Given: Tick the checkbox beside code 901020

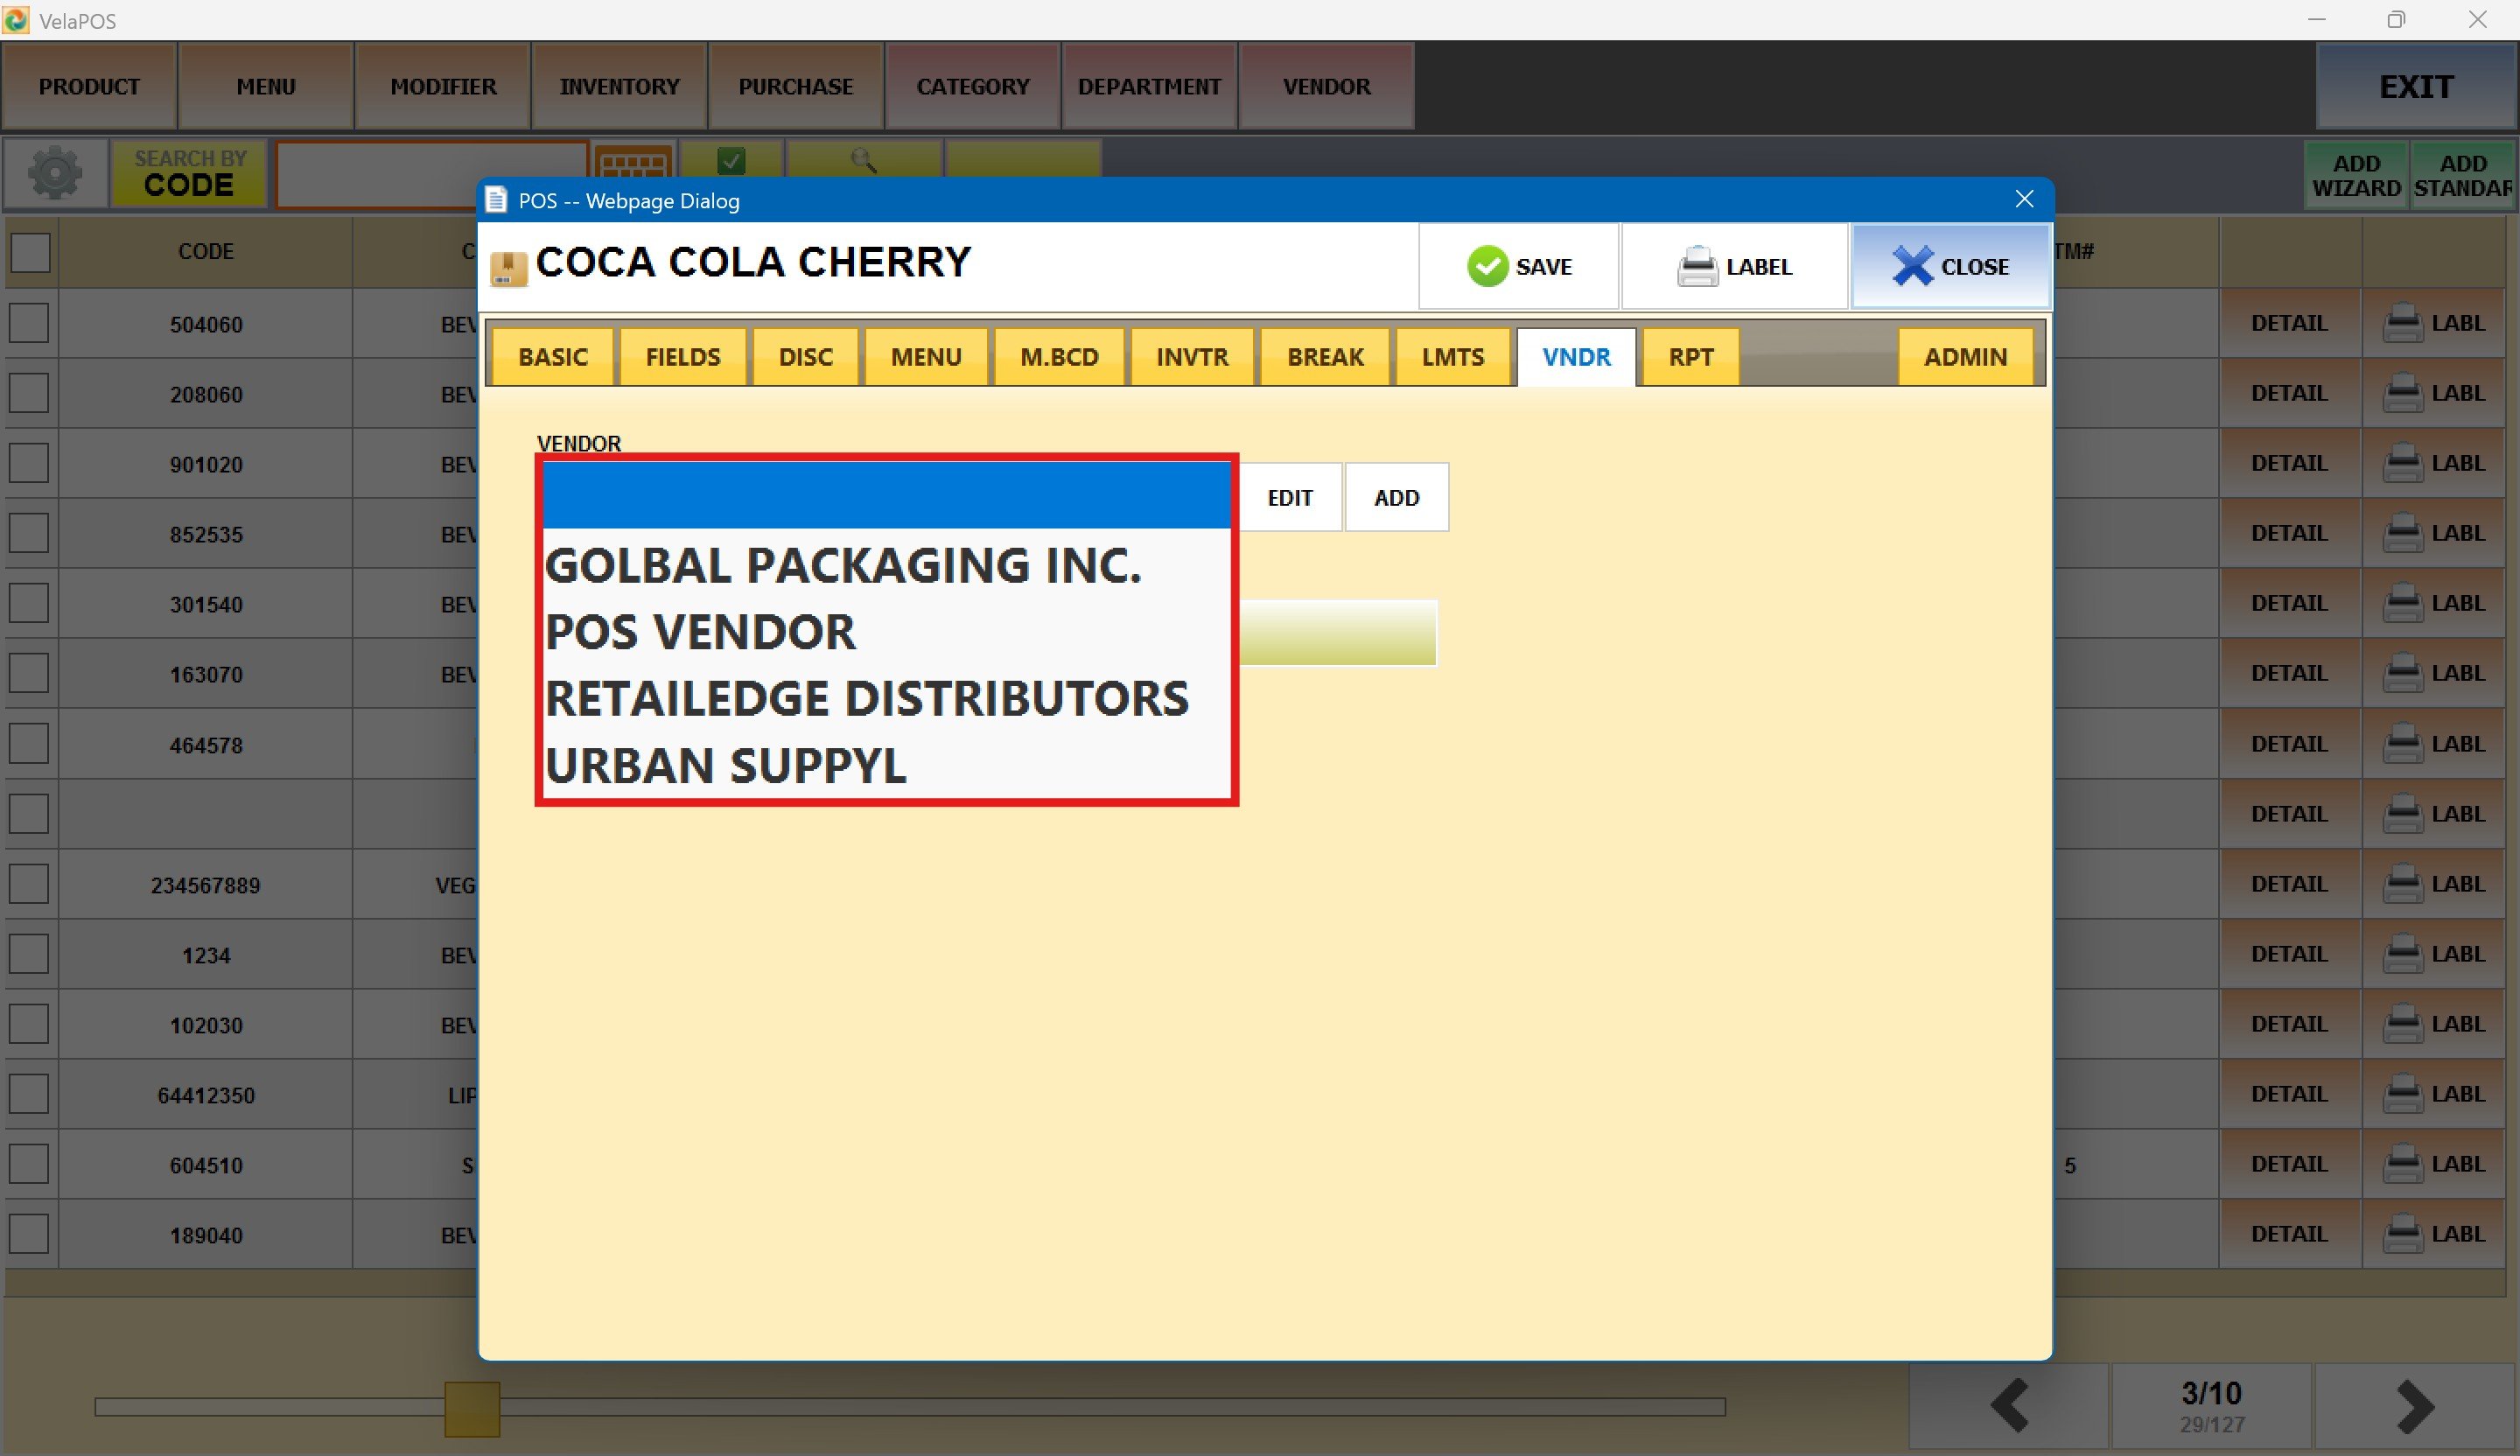Looking at the screenshot, I should tap(29, 463).
